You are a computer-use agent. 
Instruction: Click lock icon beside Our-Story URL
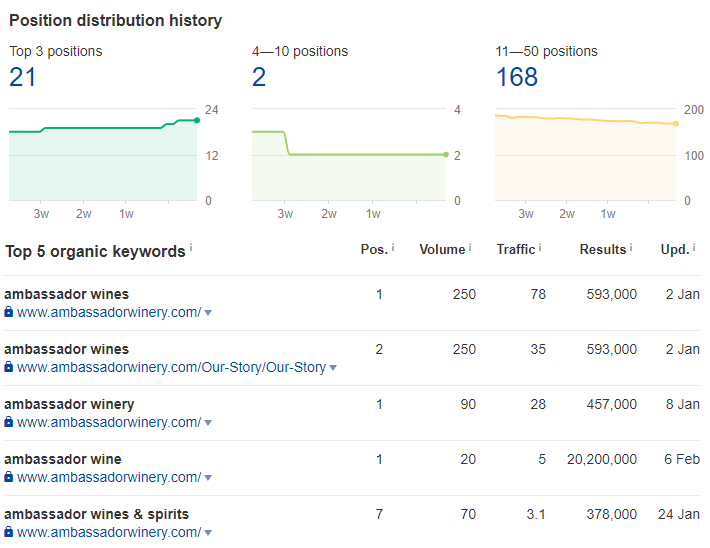coord(9,366)
